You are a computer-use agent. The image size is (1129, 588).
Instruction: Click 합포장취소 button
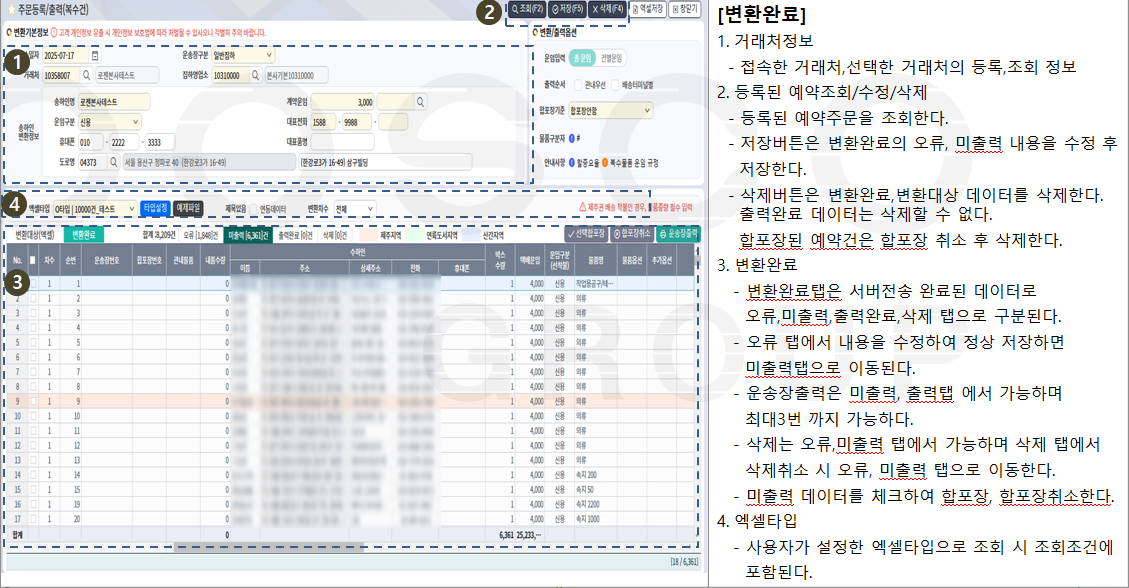[632, 234]
